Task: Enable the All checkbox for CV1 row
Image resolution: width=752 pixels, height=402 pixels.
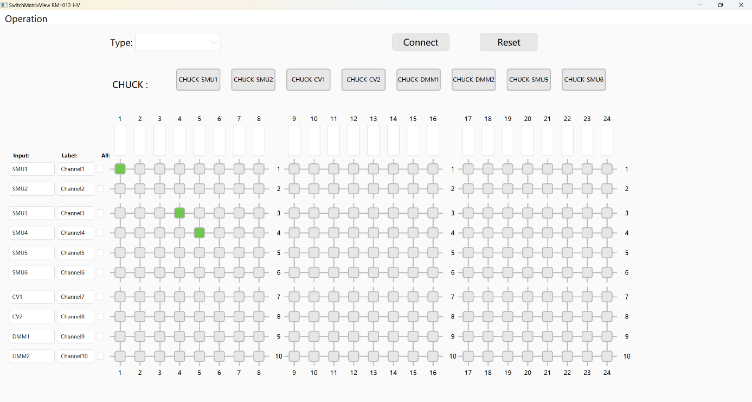Action: click(x=101, y=297)
